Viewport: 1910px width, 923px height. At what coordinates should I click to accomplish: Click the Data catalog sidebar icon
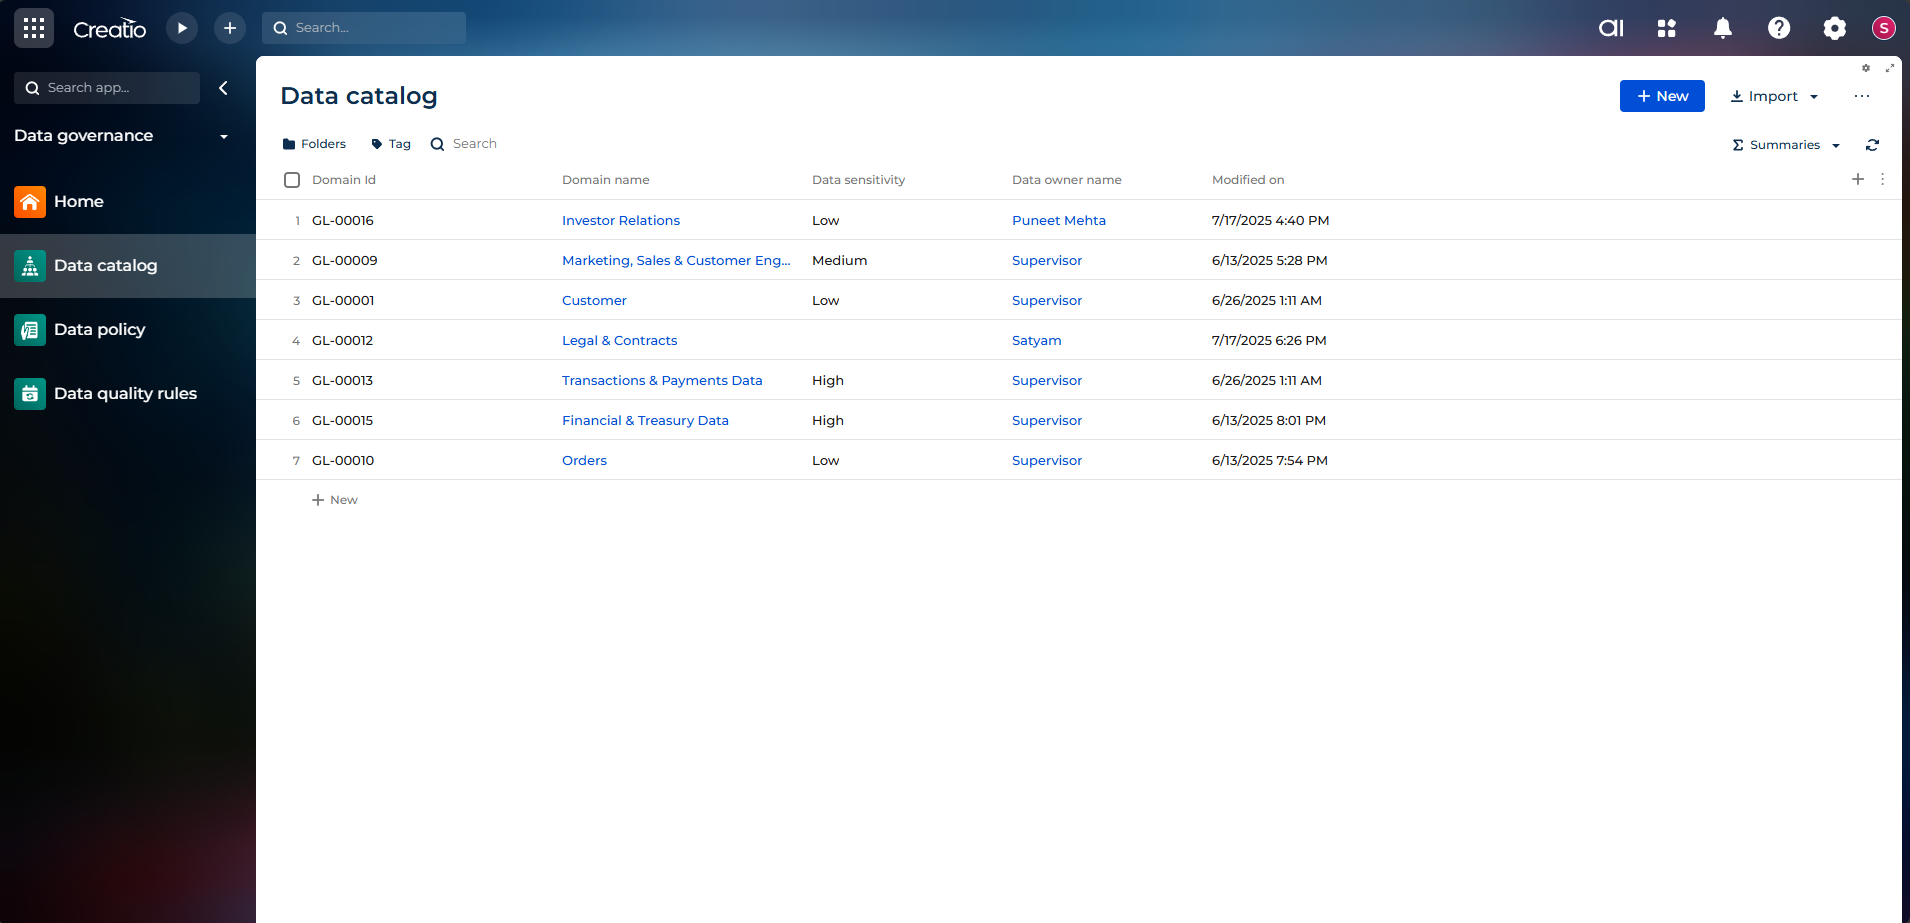pos(30,266)
